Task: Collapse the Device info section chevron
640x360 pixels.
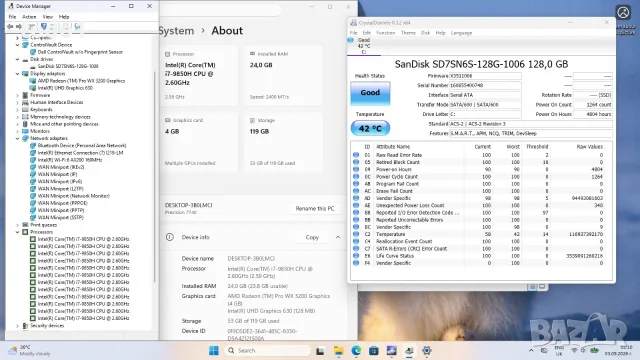Action: coord(338,237)
